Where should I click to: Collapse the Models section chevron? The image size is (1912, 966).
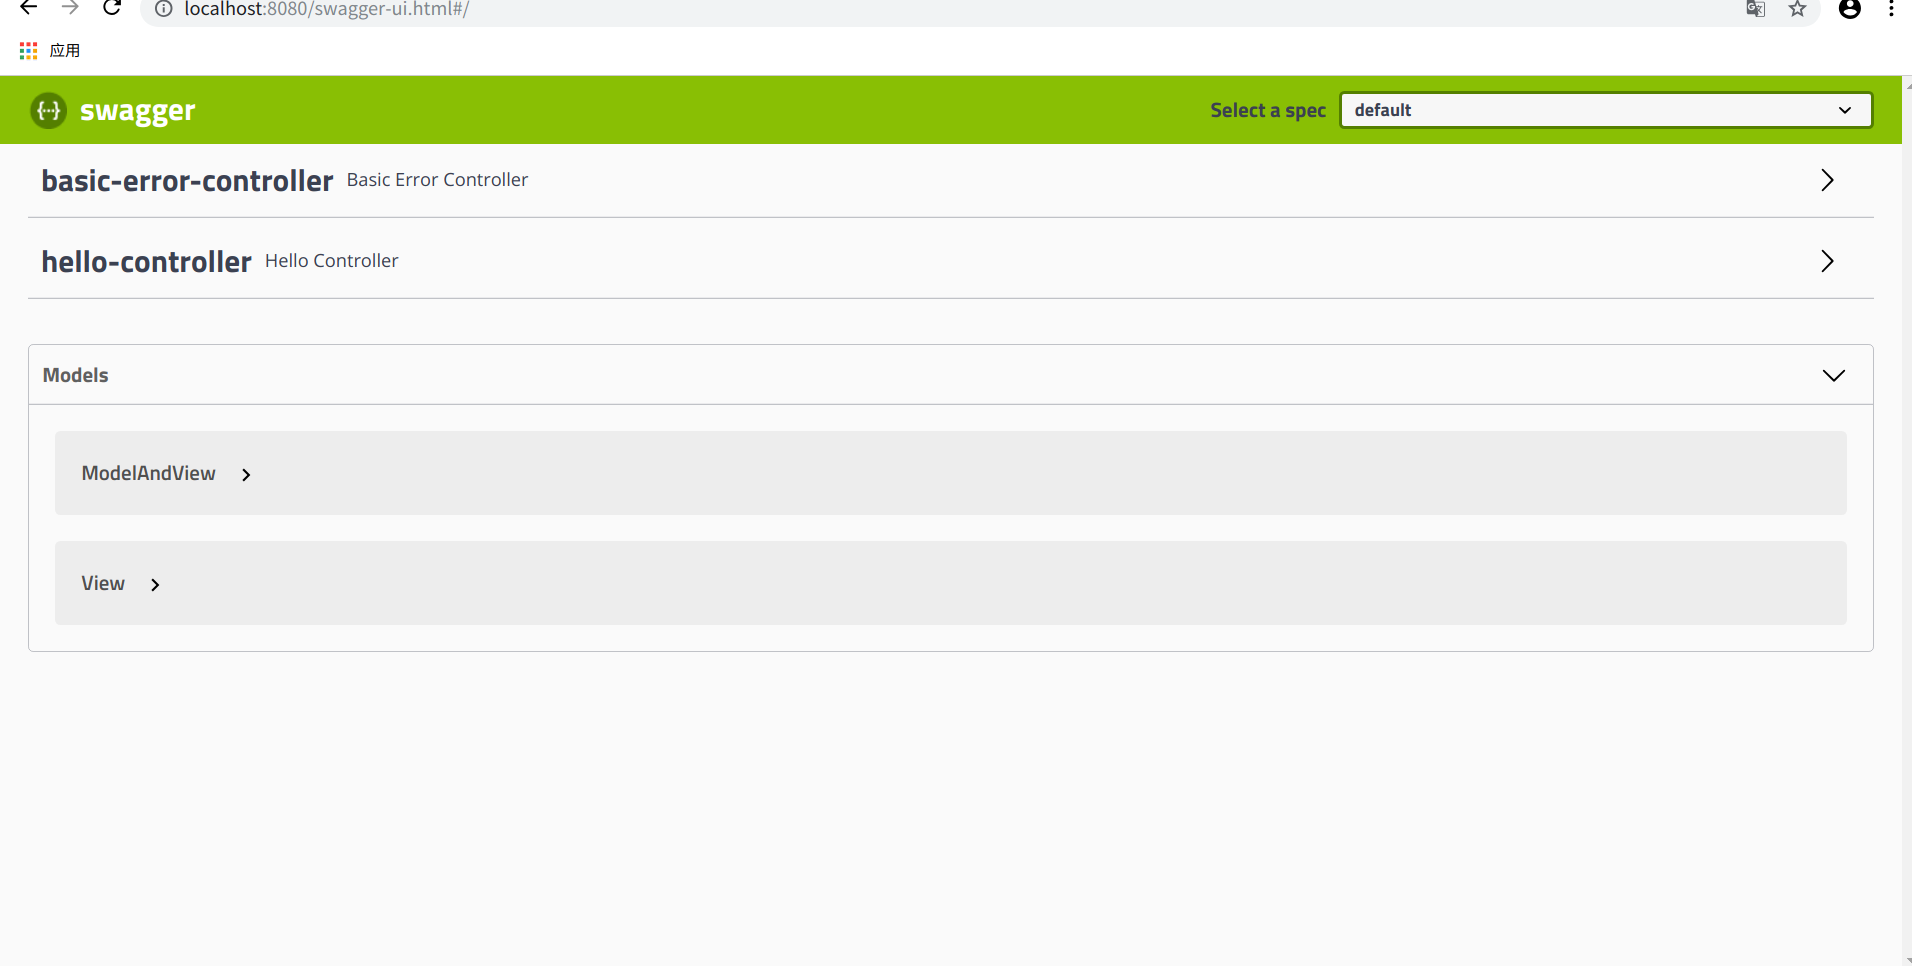1834,375
